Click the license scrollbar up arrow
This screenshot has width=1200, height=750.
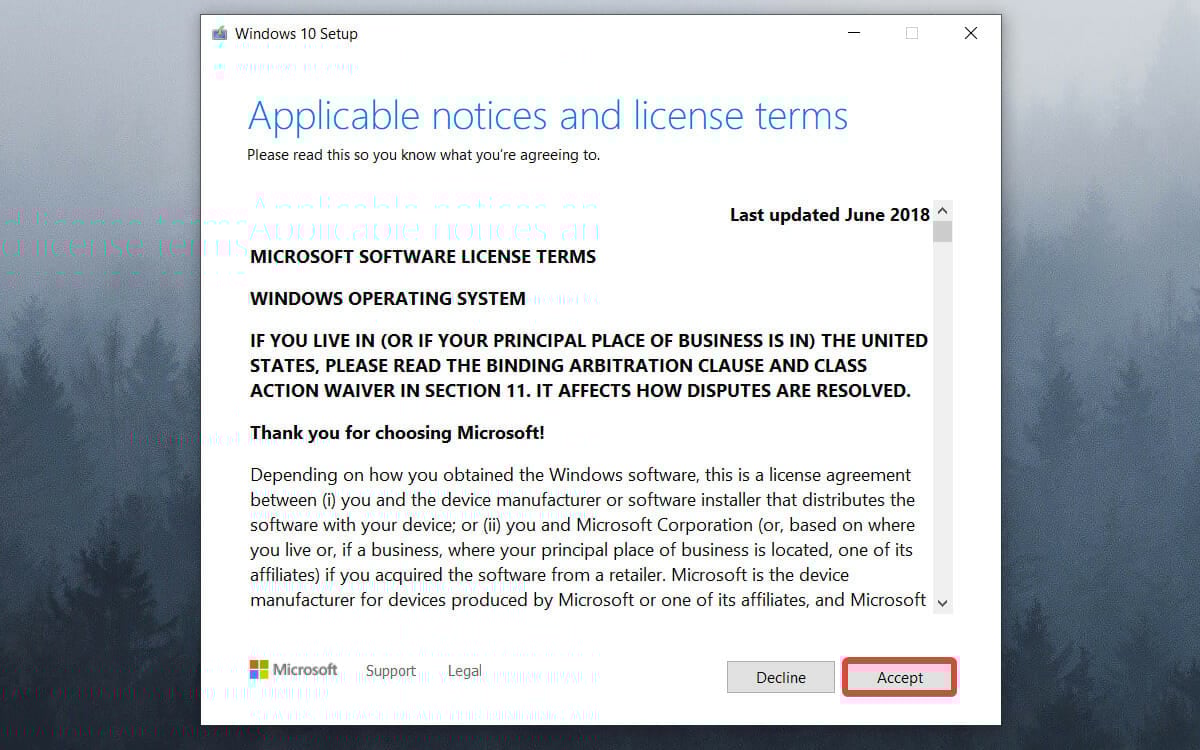pos(942,212)
